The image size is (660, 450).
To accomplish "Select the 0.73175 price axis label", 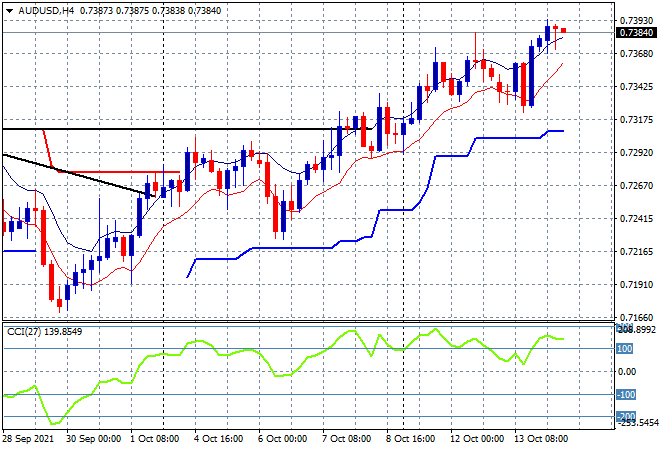I will [637, 120].
